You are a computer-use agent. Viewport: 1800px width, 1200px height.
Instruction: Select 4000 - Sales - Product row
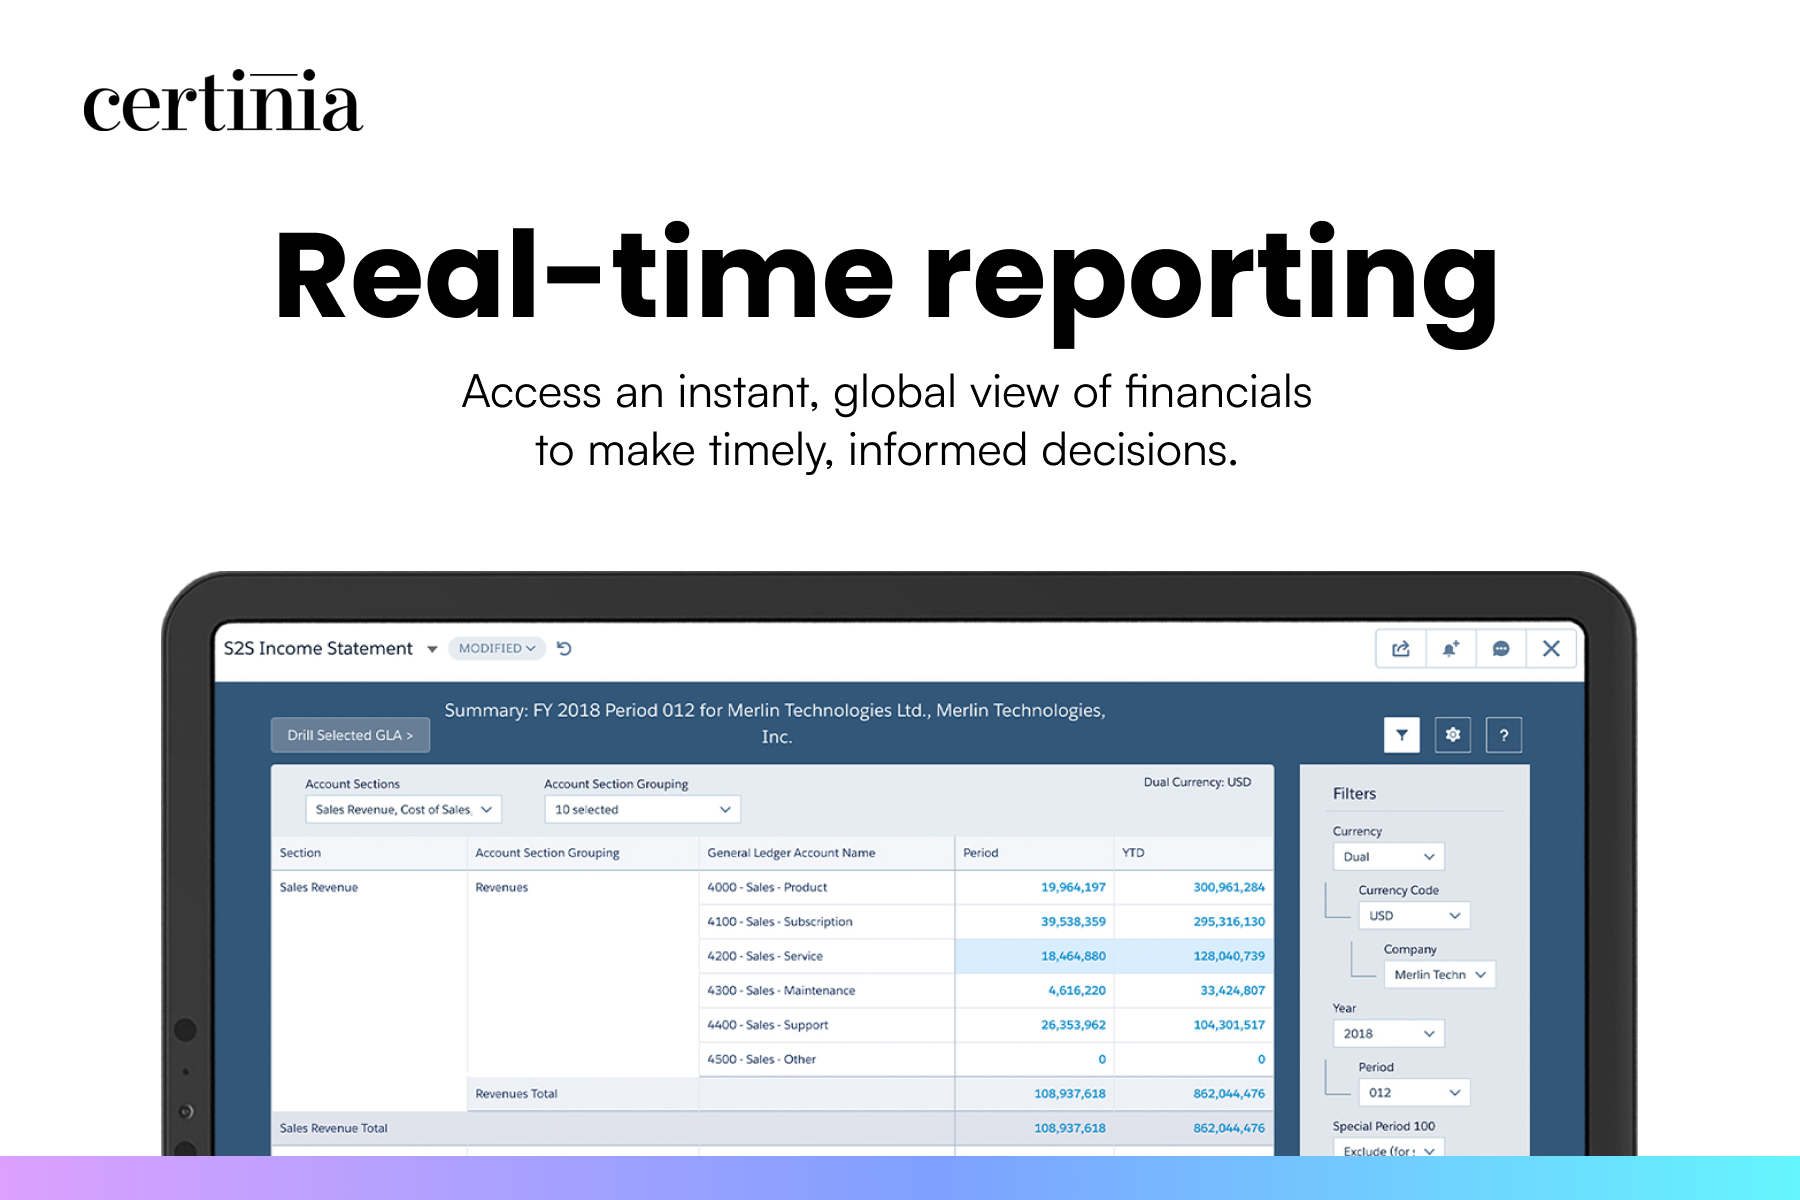985,887
